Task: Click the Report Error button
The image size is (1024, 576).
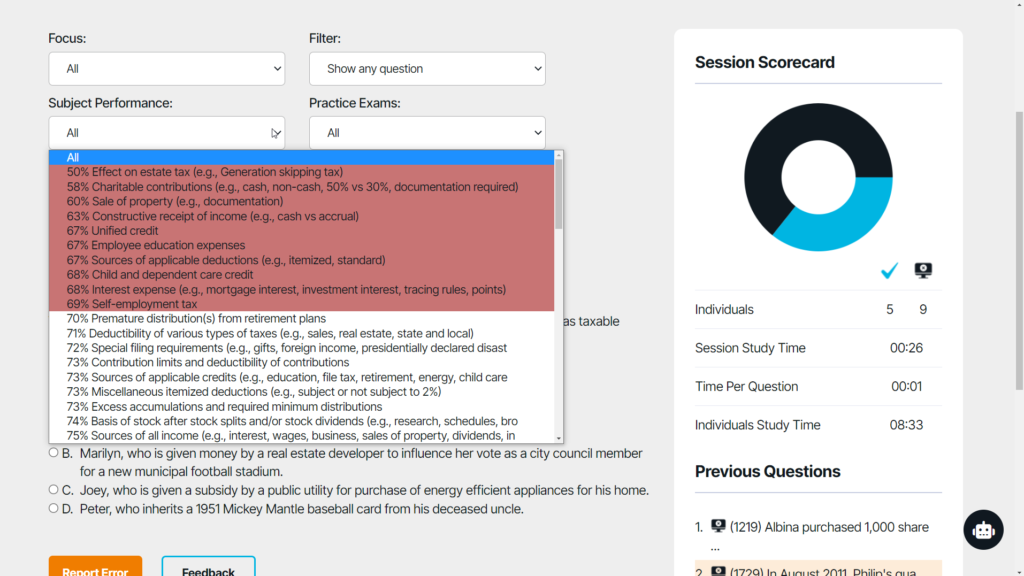Action: pyautogui.click(x=95, y=570)
